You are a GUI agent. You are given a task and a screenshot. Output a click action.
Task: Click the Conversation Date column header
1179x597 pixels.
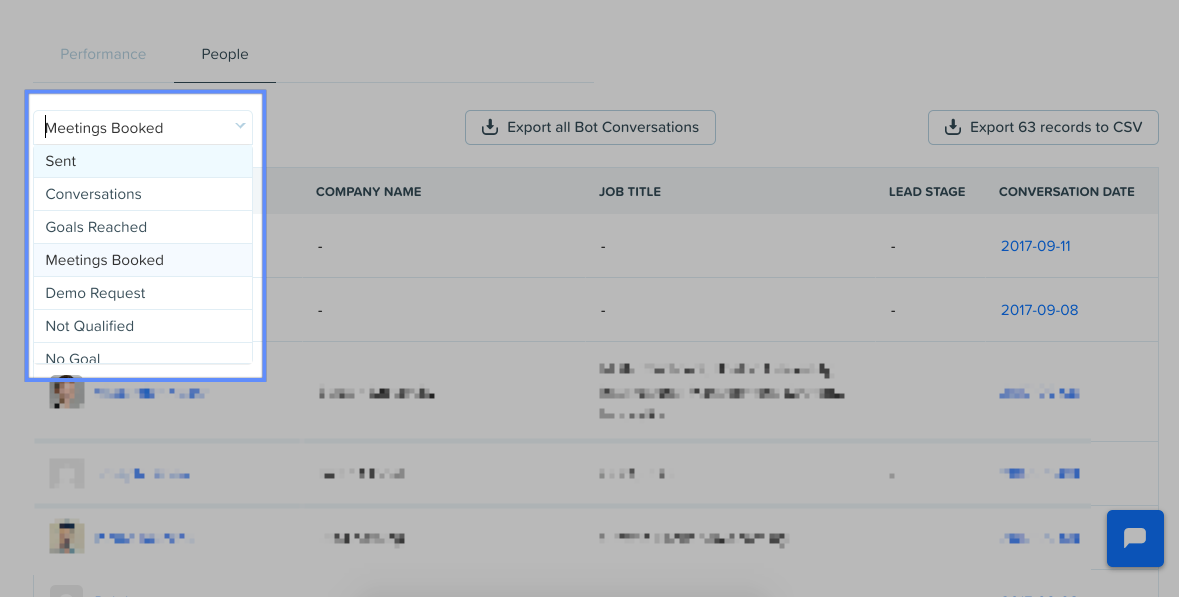(x=1066, y=192)
